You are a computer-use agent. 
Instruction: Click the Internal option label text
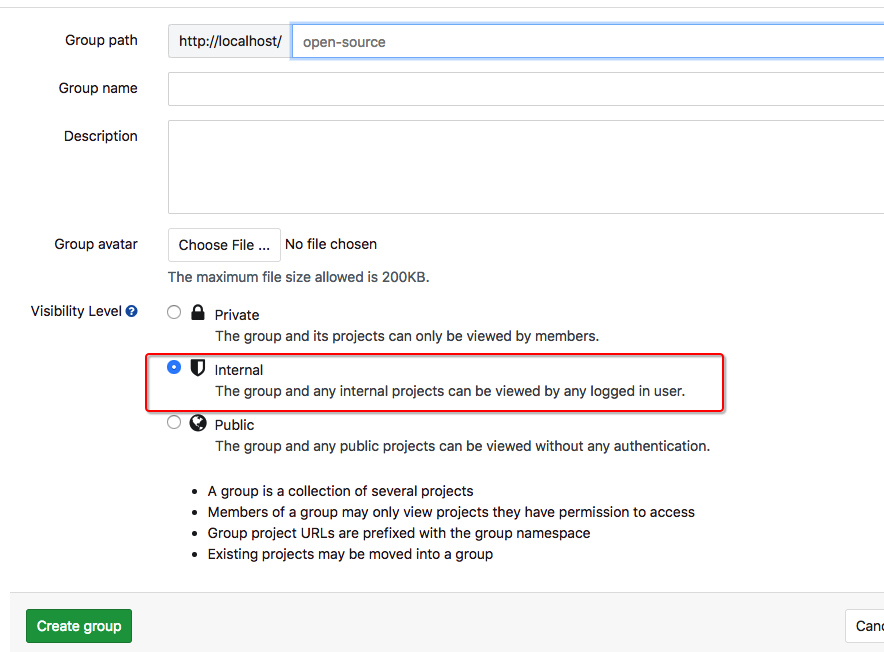click(x=239, y=370)
